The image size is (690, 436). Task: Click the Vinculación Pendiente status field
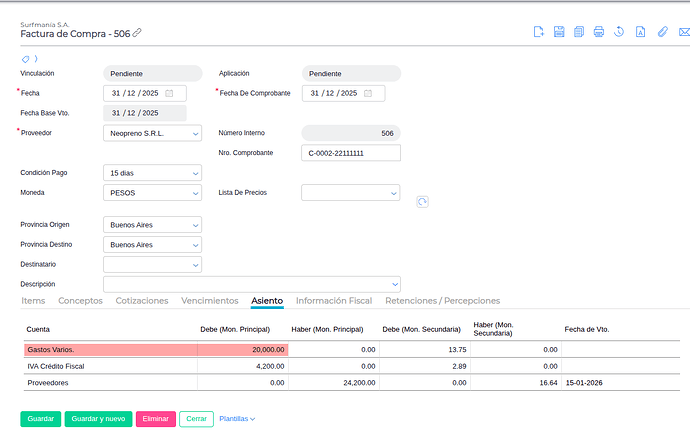(152, 73)
